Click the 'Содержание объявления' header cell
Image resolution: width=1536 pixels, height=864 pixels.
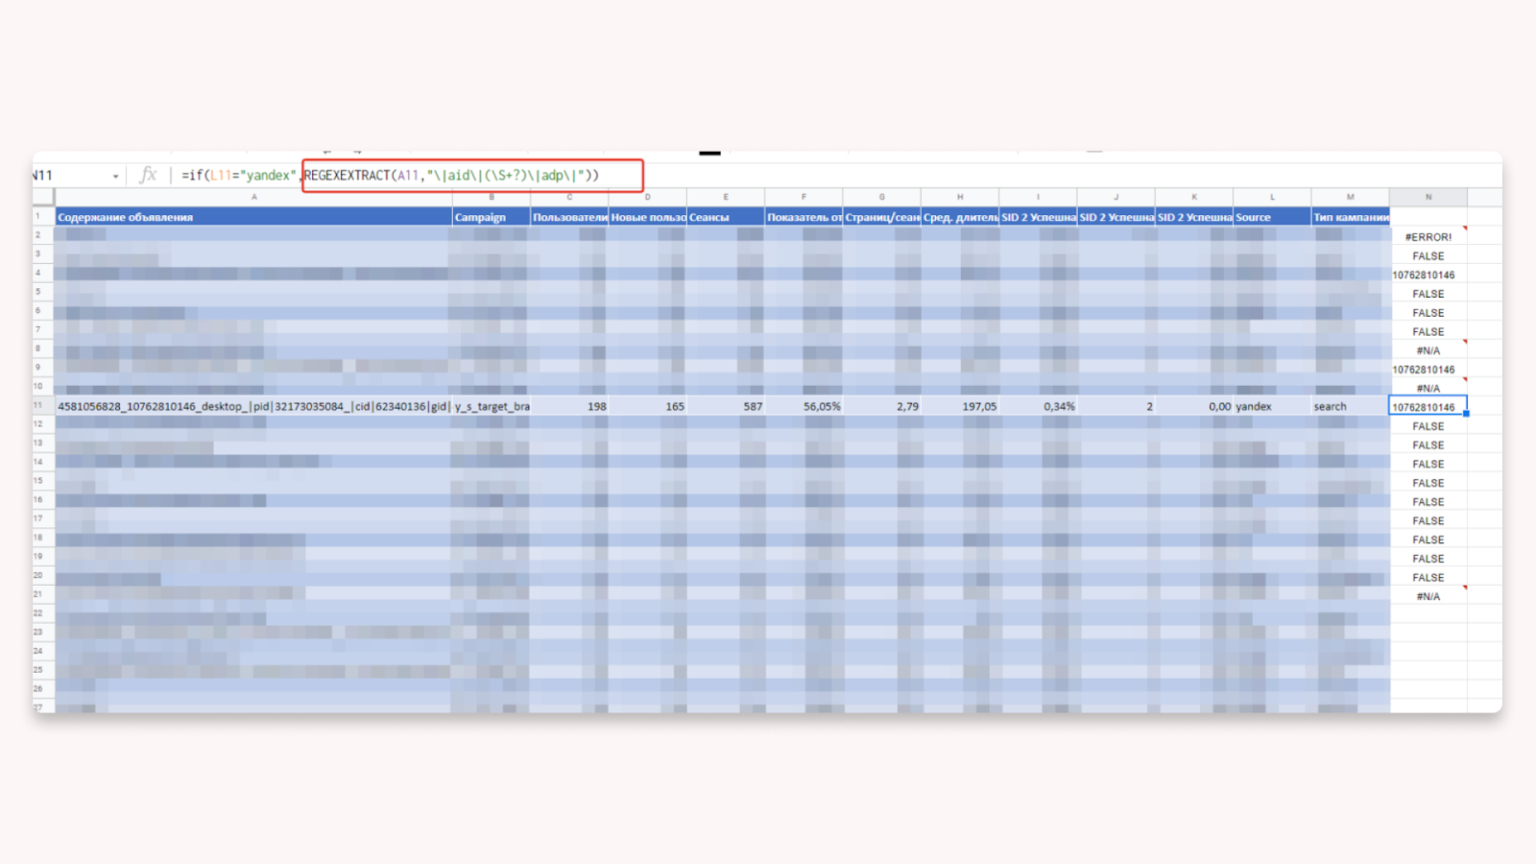(x=254, y=217)
